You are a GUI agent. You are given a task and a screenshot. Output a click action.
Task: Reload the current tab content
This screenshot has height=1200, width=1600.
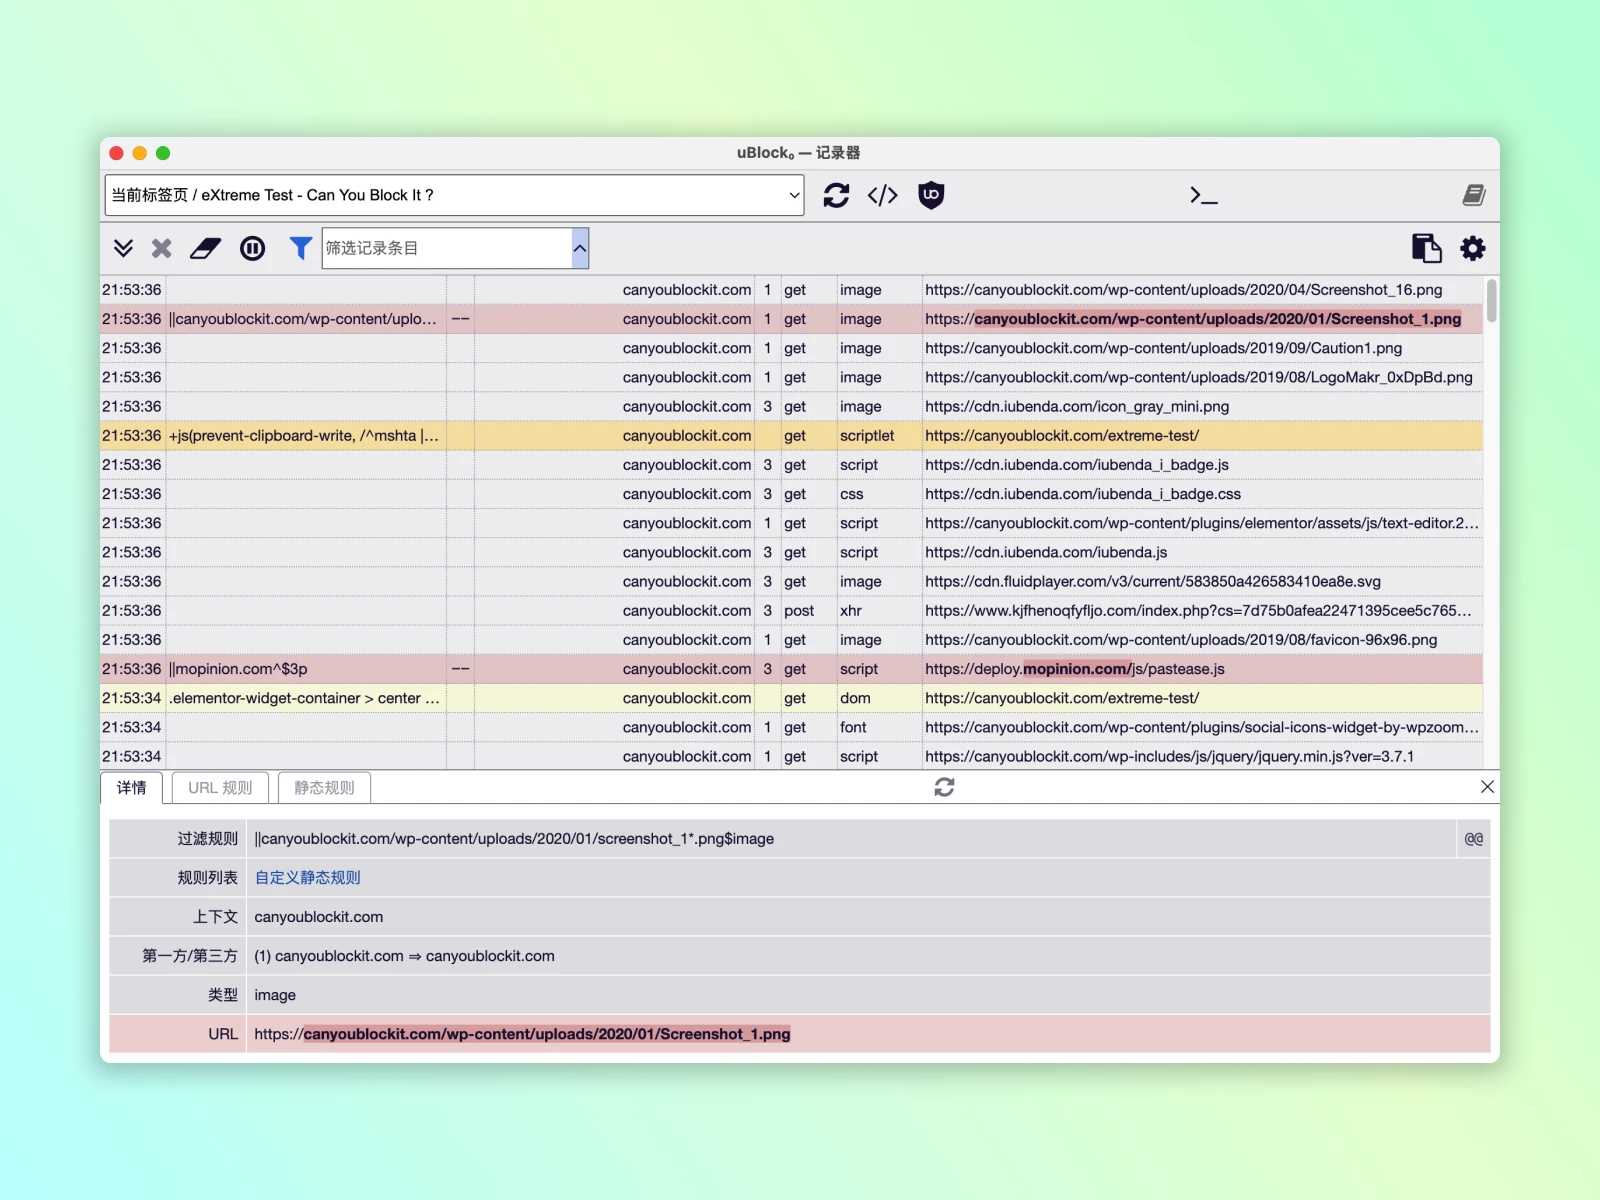coord(836,195)
